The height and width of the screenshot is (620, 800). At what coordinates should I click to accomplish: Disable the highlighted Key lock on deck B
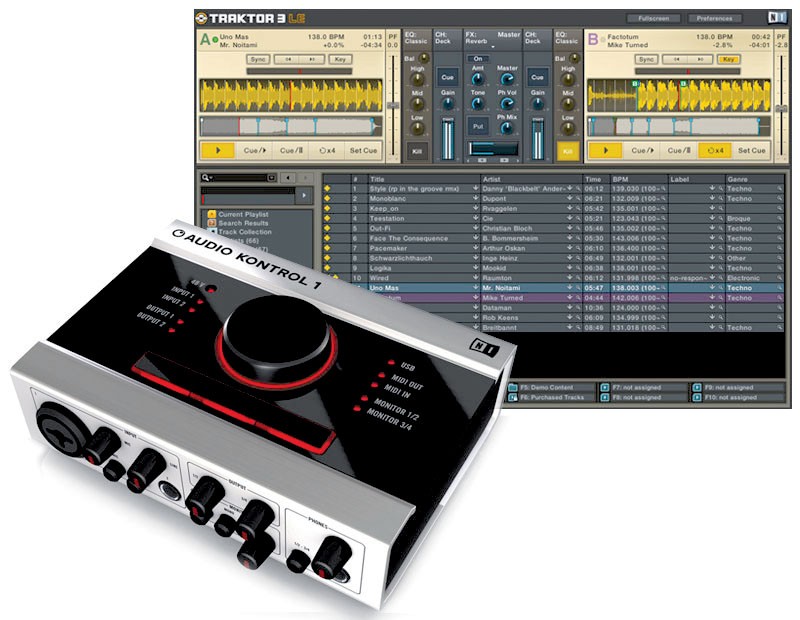pos(728,59)
